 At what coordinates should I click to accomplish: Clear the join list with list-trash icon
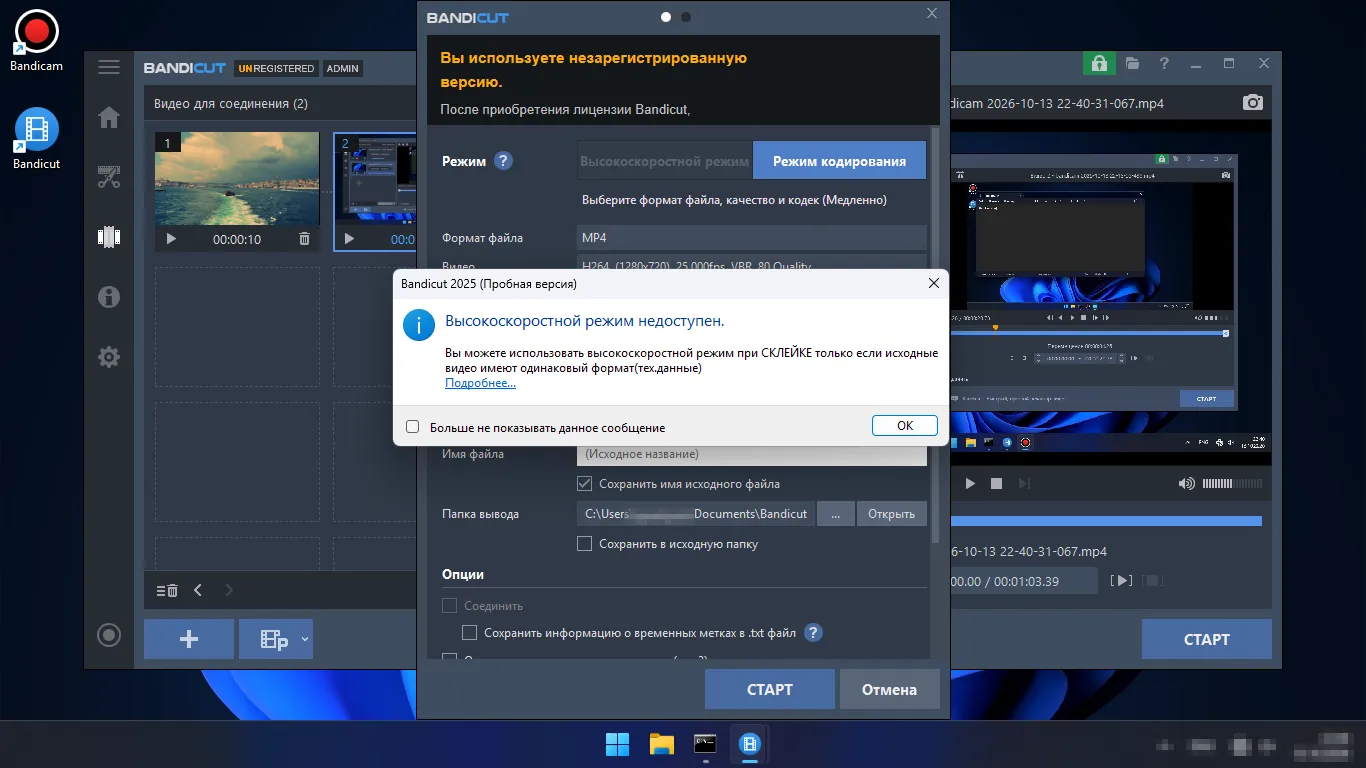pyautogui.click(x=167, y=590)
